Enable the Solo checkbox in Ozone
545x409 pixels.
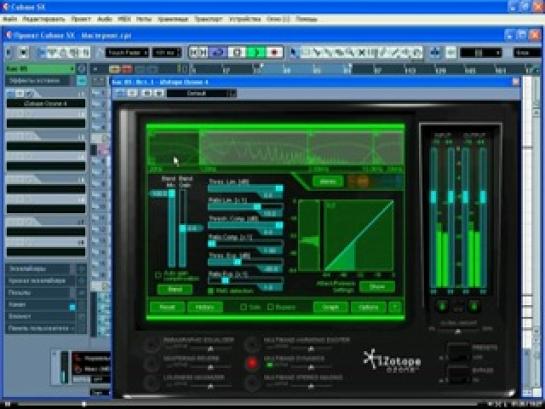[244, 307]
